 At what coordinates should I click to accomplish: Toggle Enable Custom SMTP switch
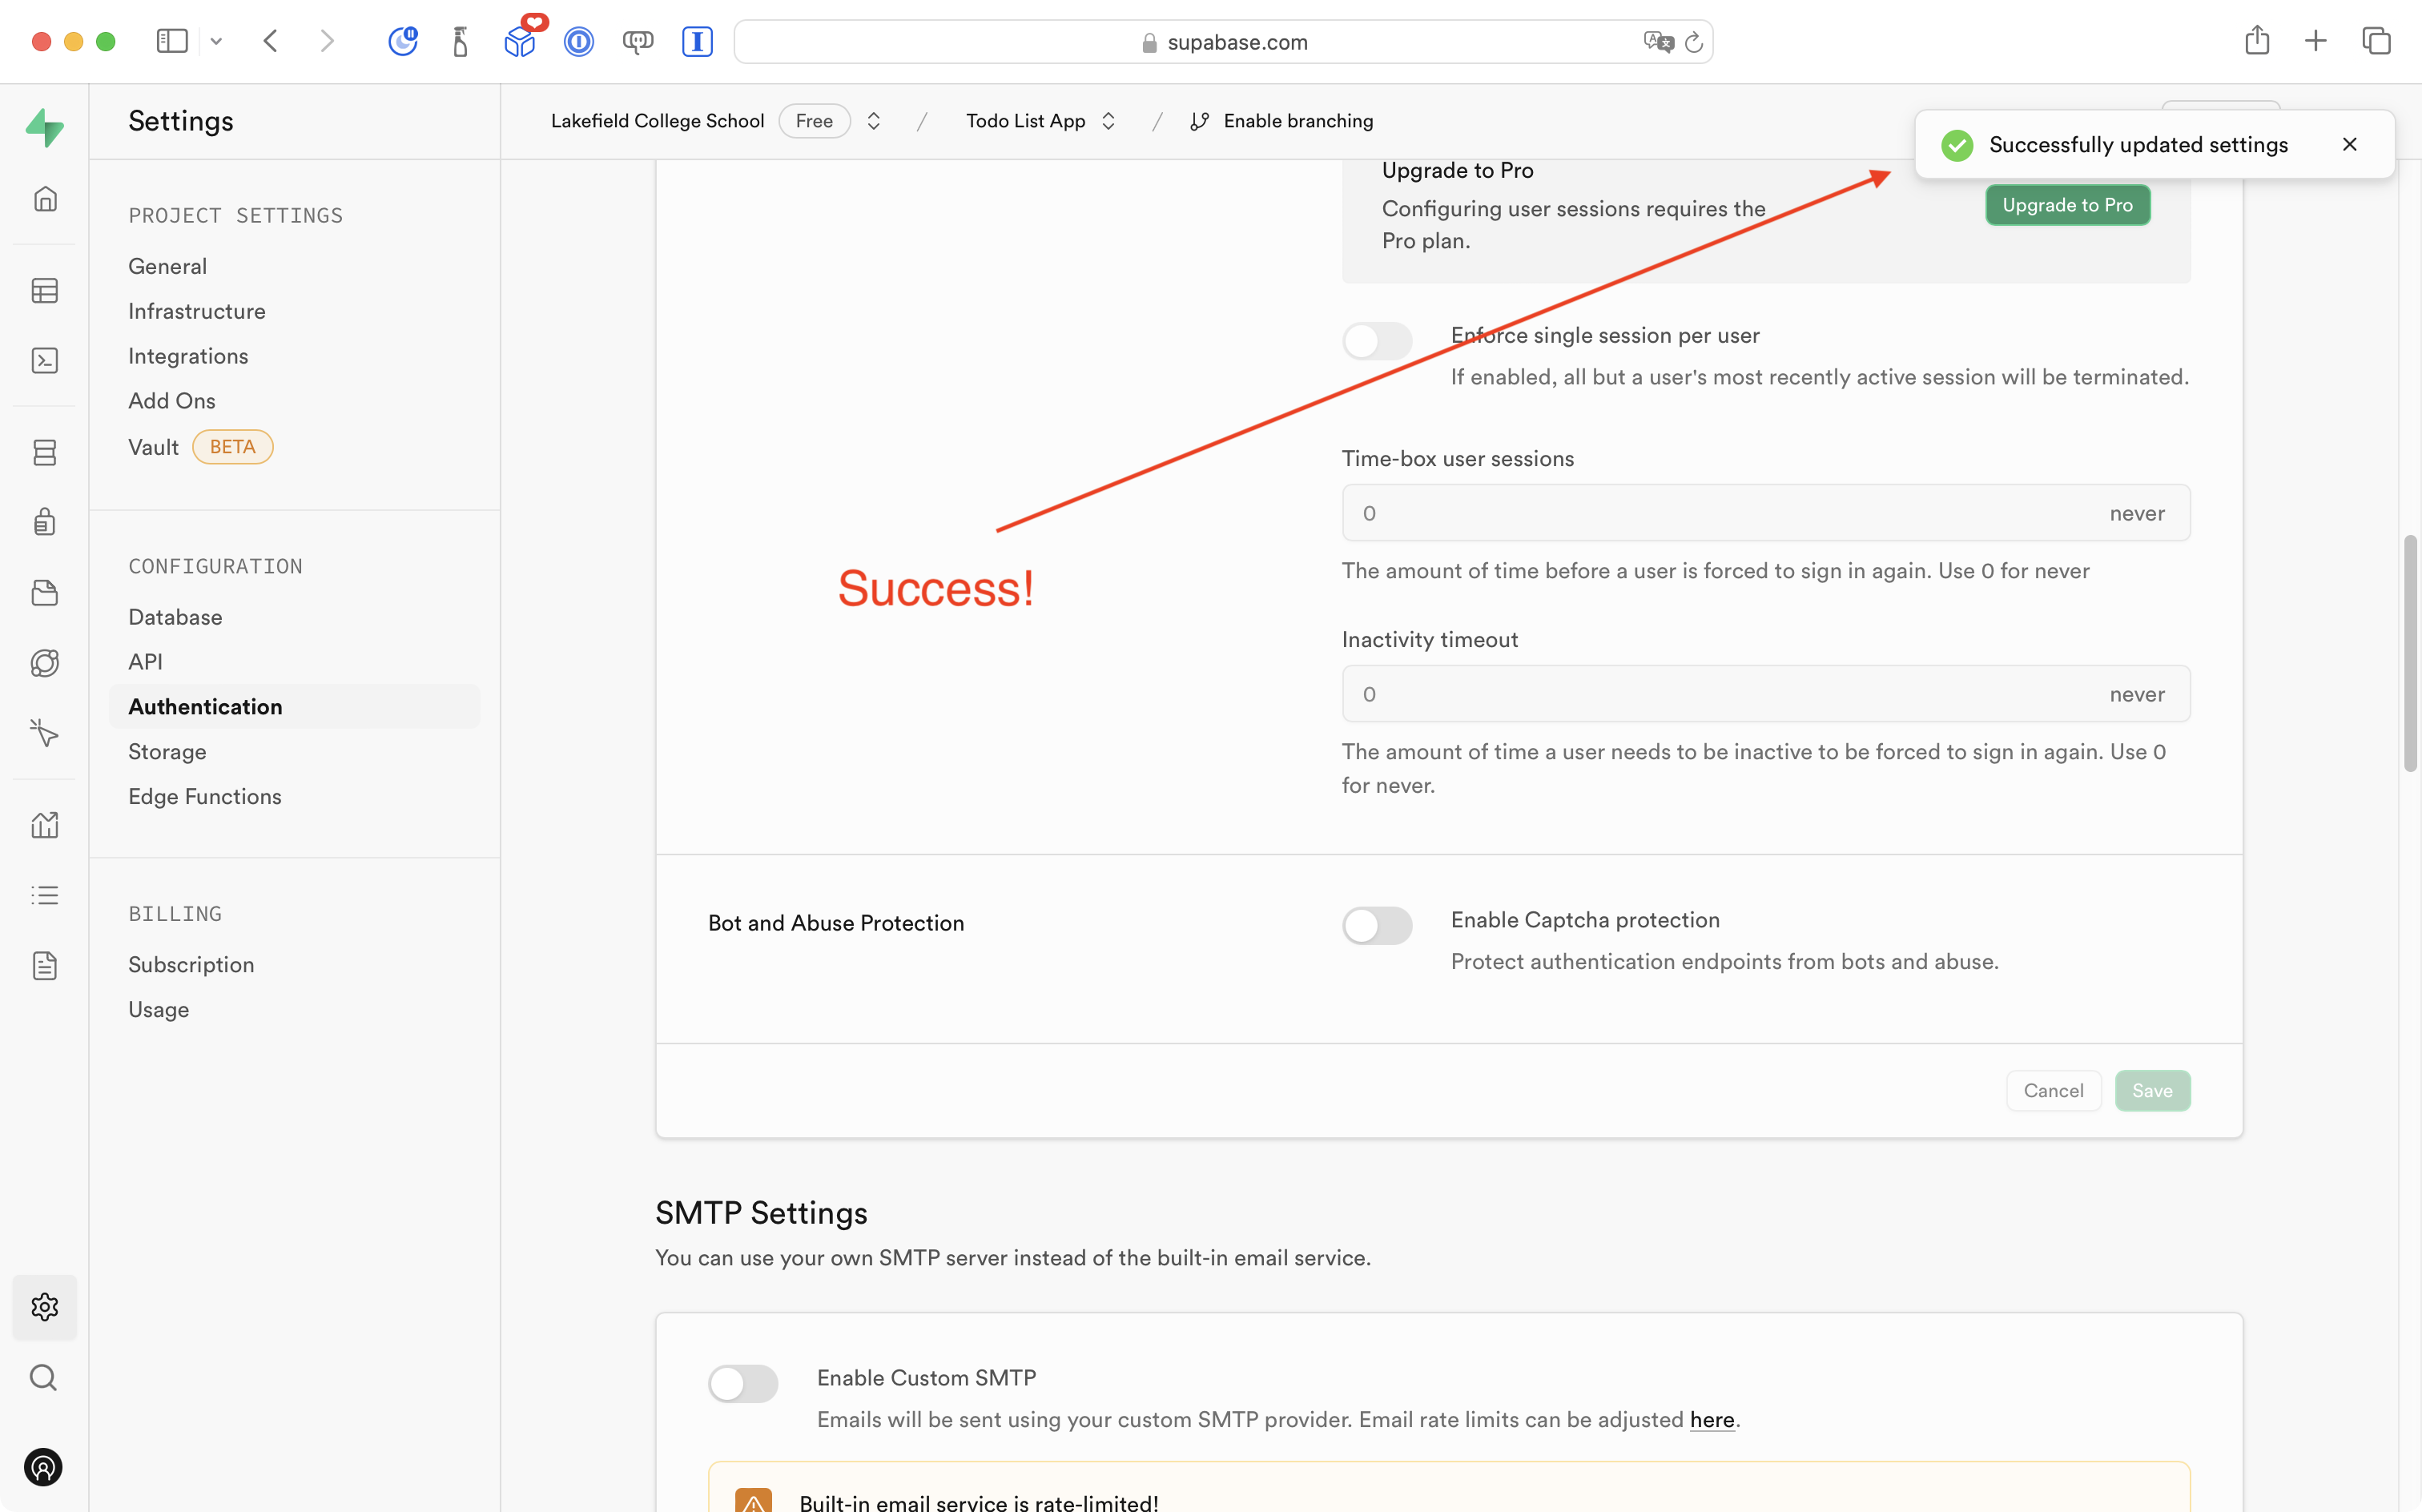point(742,1383)
